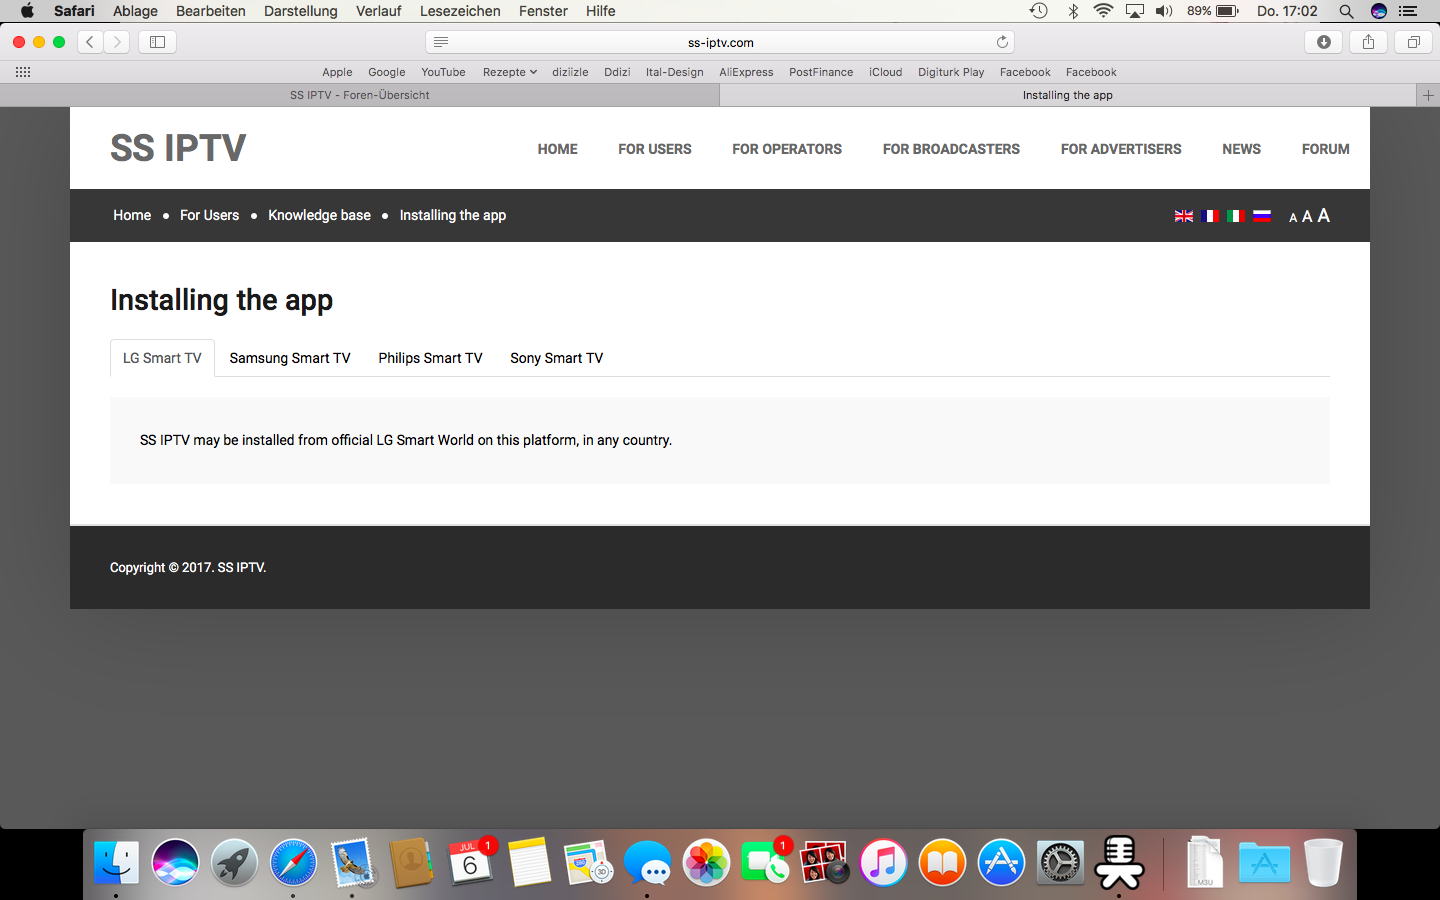
Task: Switch site language to English flag
Action: pyautogui.click(x=1184, y=216)
